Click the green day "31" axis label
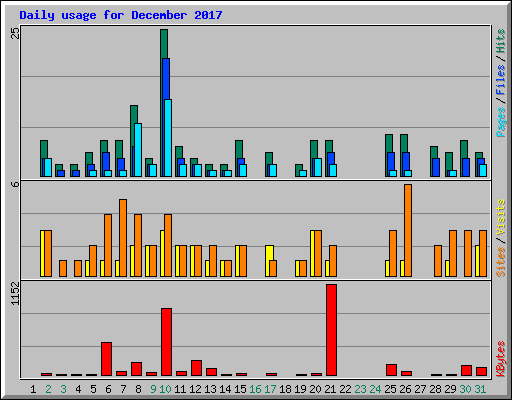Screen dimensions: 512x400 [x=480, y=389]
